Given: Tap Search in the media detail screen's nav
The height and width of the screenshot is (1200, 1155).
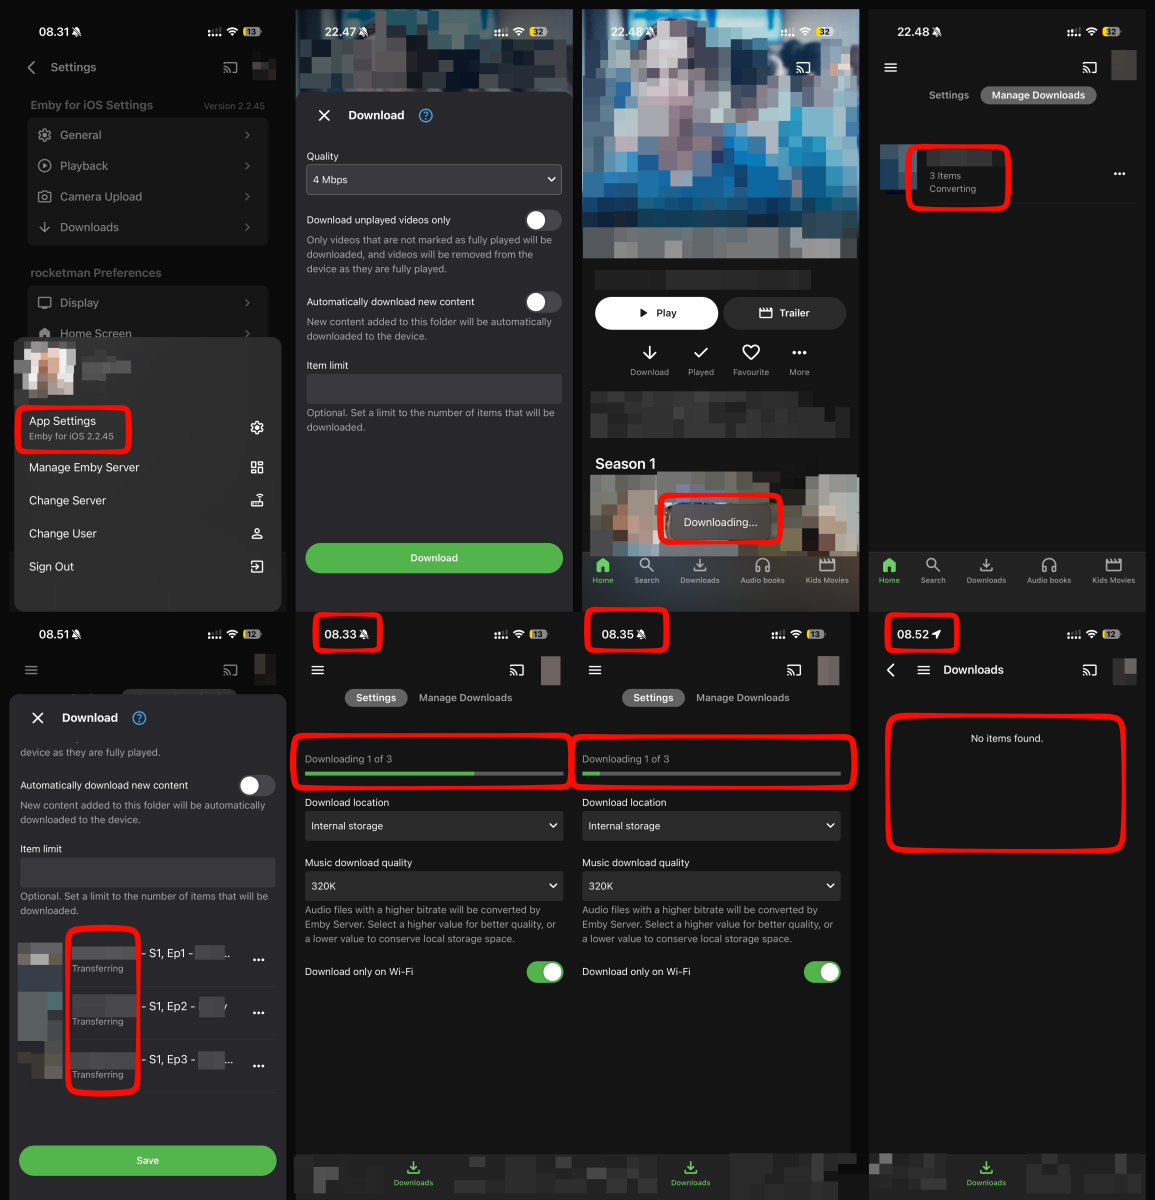Looking at the screenshot, I should click(647, 571).
